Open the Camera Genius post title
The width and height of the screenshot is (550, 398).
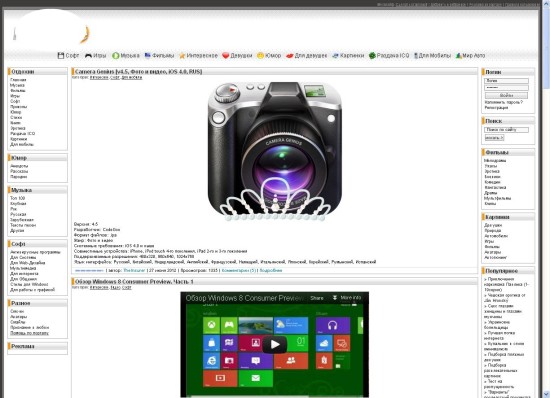[138, 72]
